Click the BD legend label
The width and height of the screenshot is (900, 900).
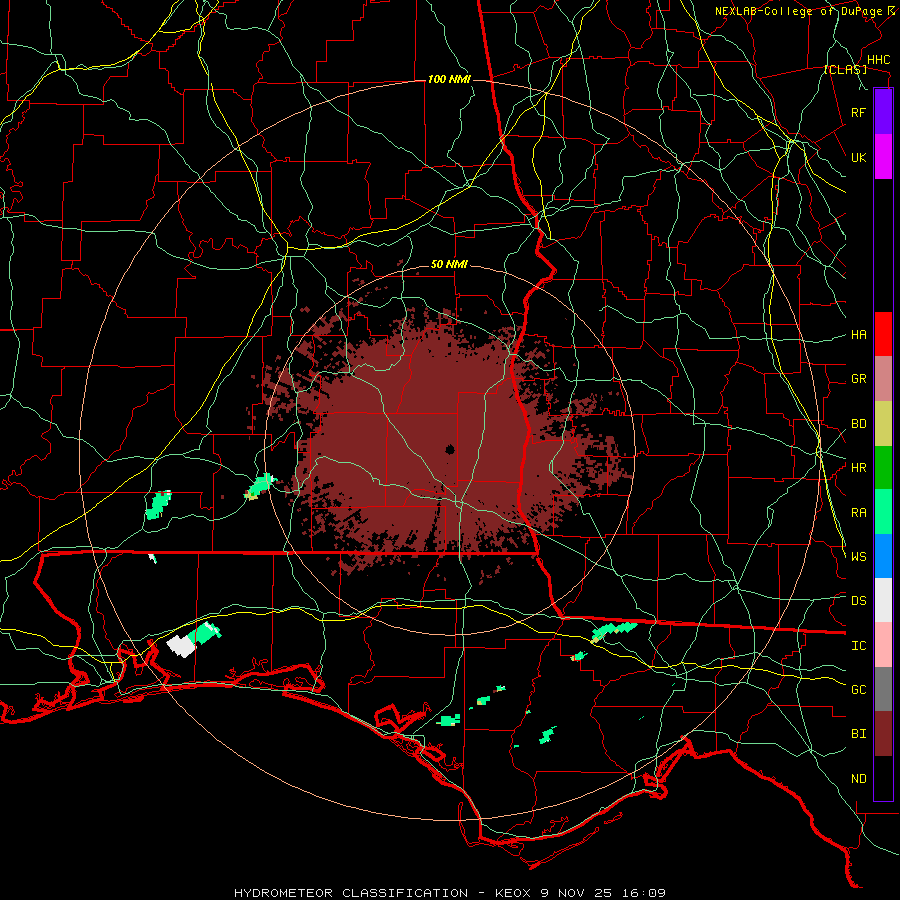[859, 424]
